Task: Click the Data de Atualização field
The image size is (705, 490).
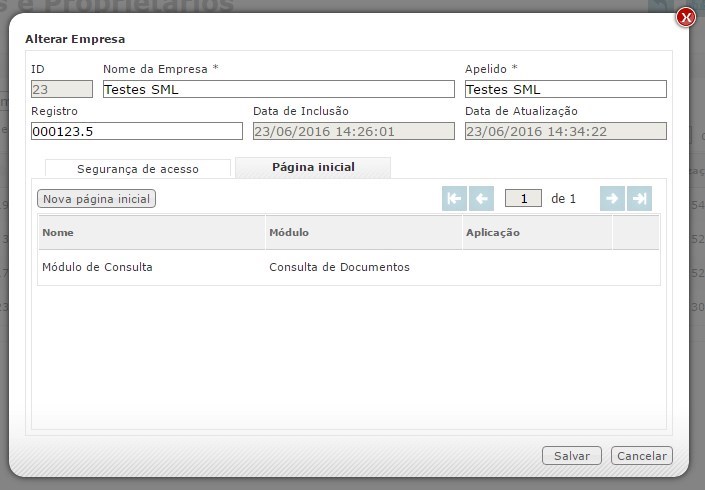Action: (565, 131)
